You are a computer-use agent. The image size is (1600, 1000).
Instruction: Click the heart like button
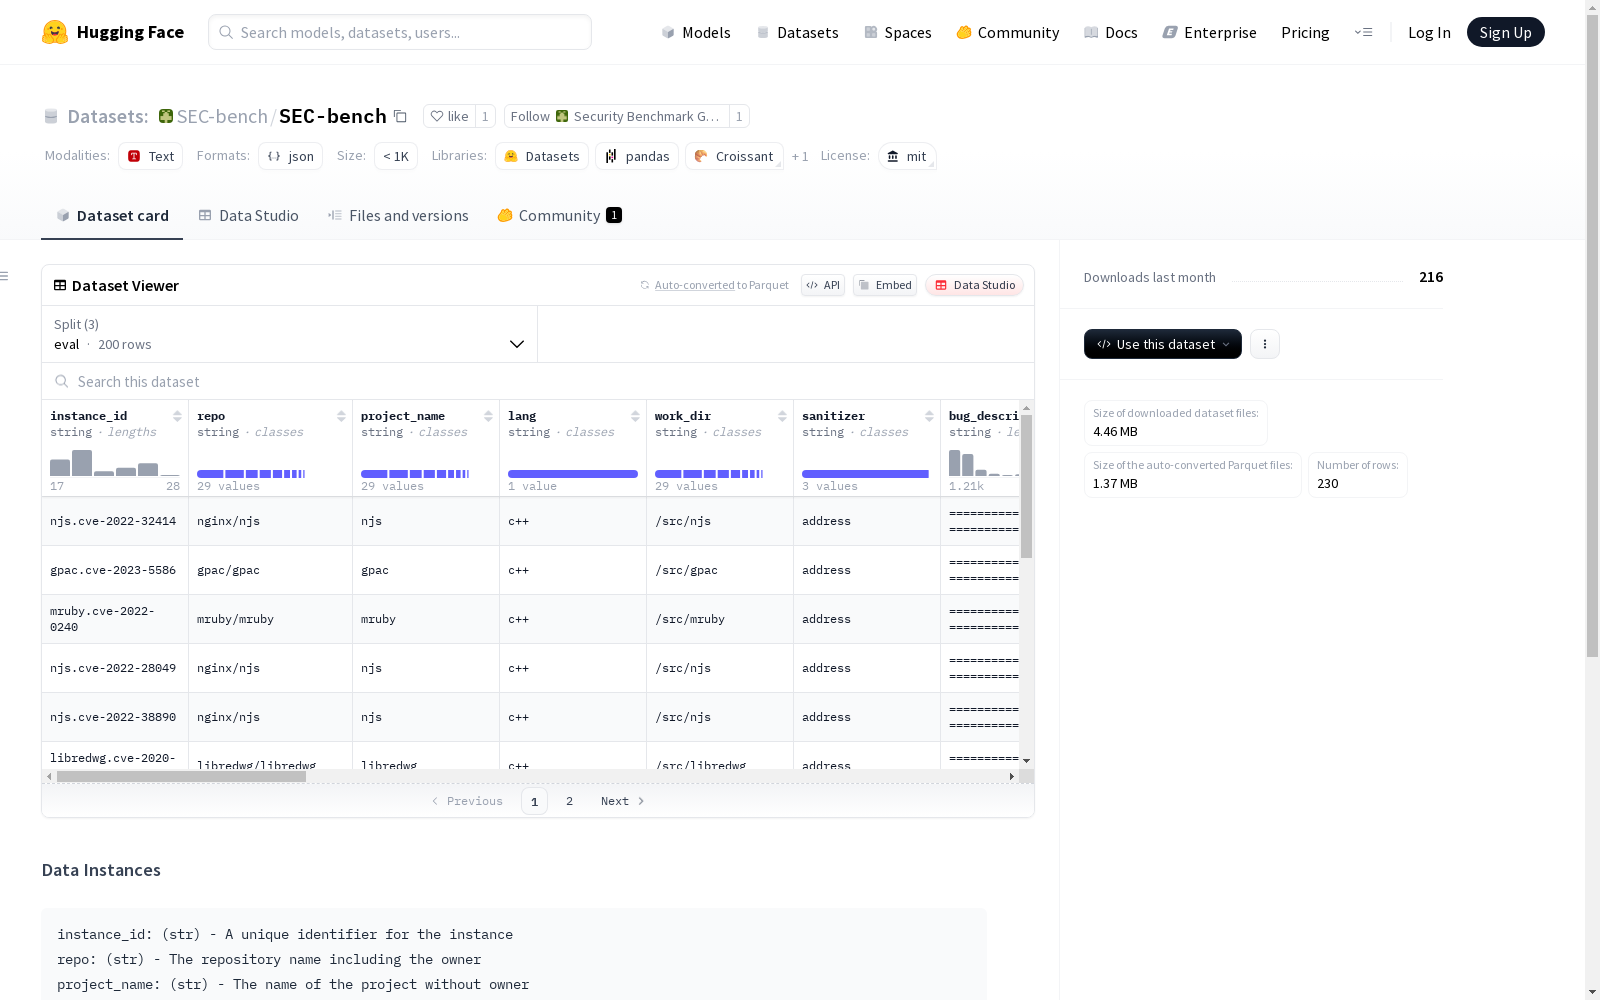pos(449,116)
